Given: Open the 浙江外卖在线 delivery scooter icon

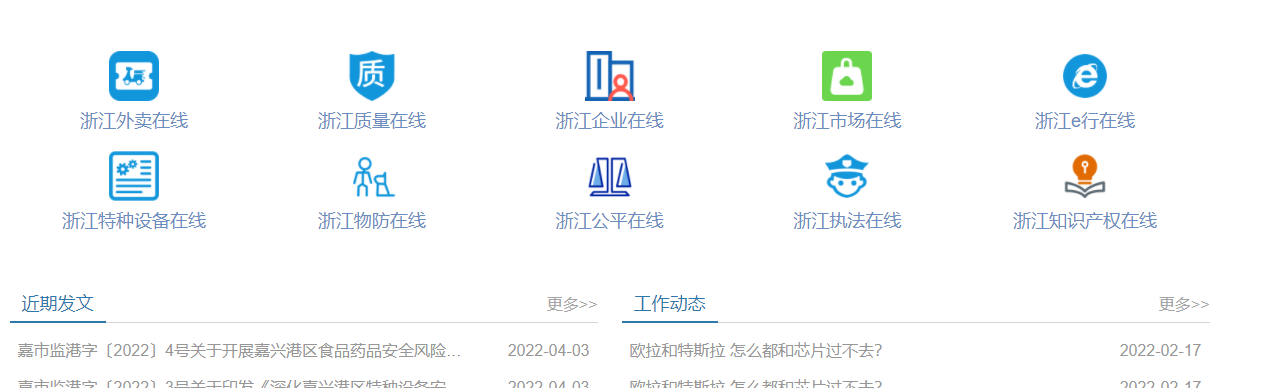Looking at the screenshot, I should tap(134, 76).
